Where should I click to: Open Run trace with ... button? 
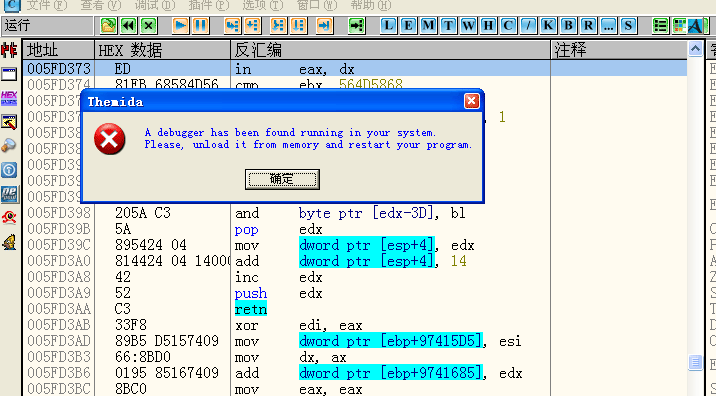608,25
